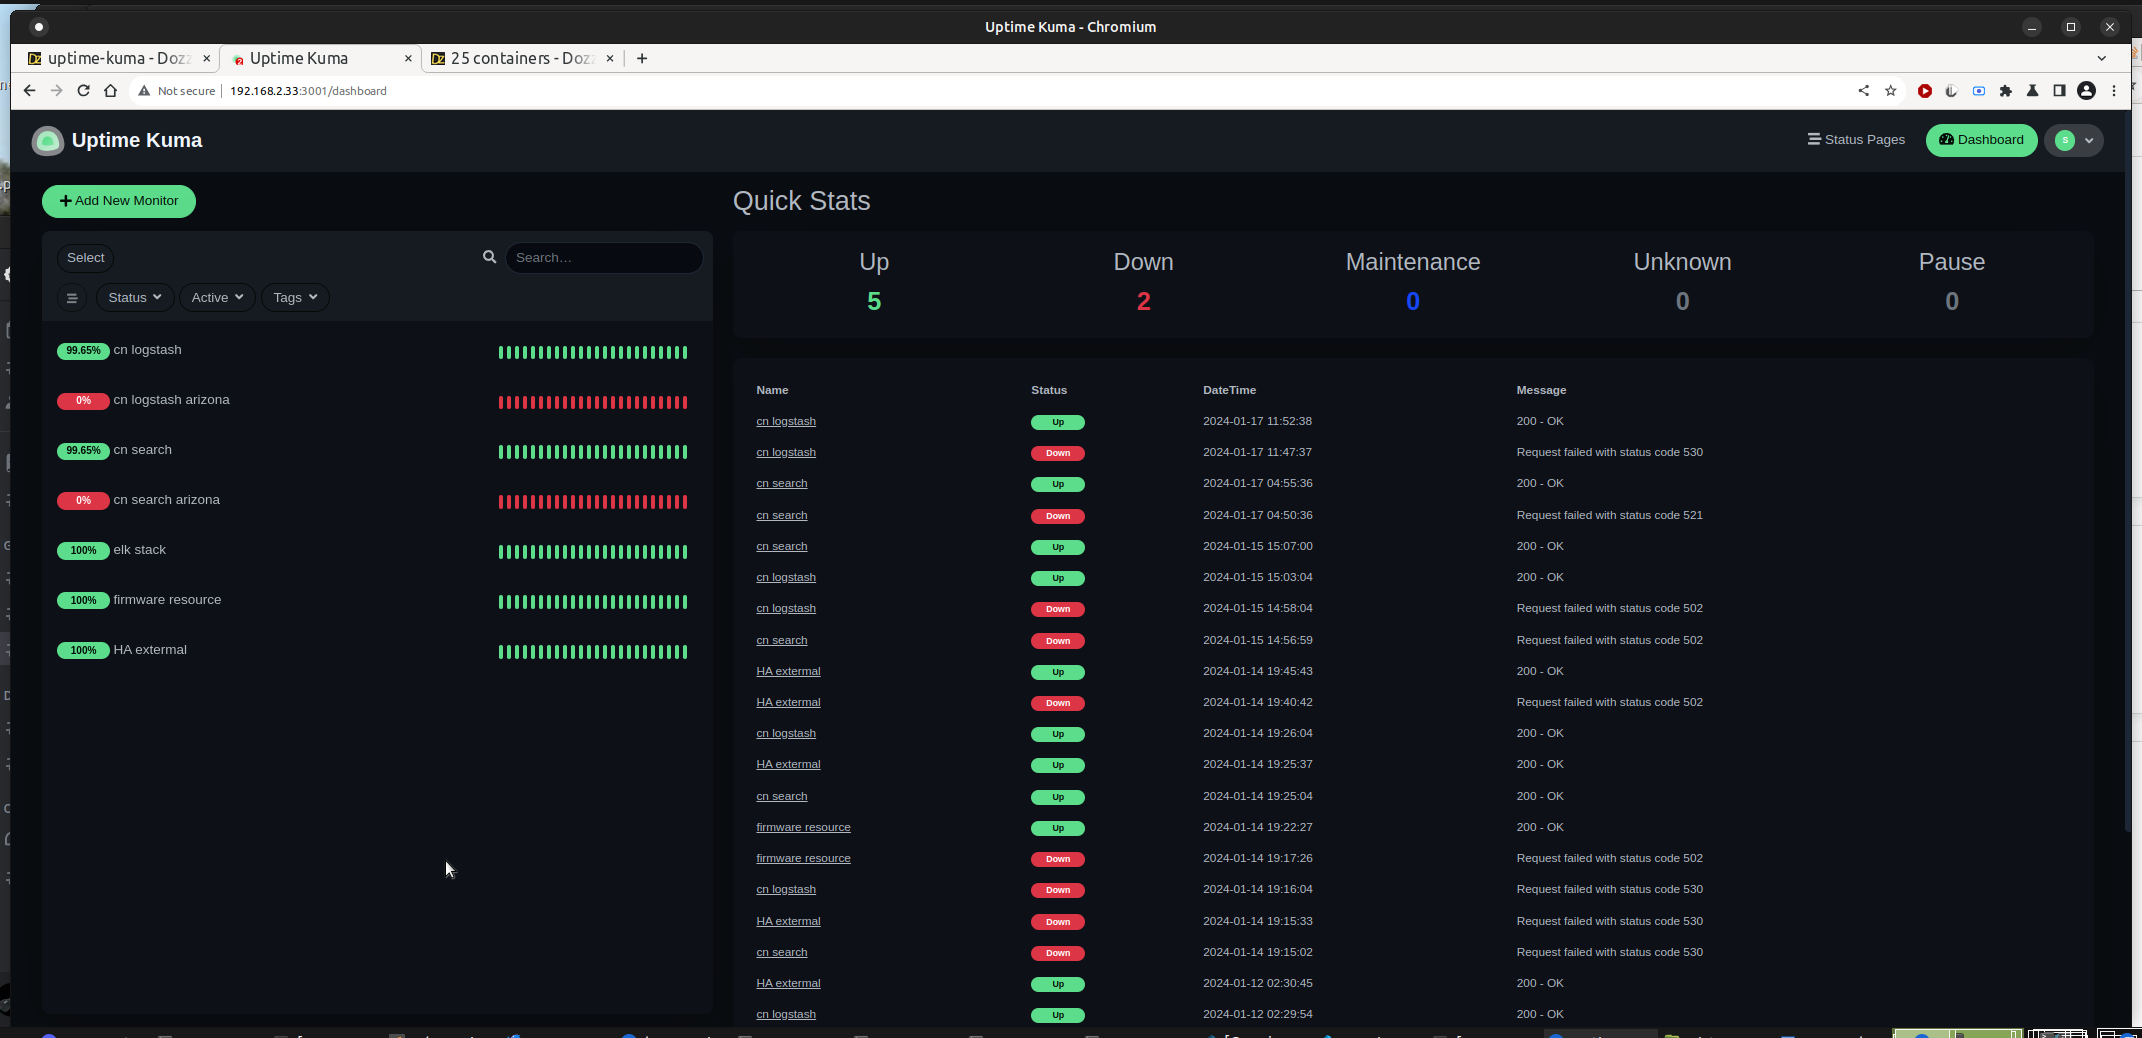Click the search magnifier icon
This screenshot has height=1038, width=2142.
(x=489, y=257)
